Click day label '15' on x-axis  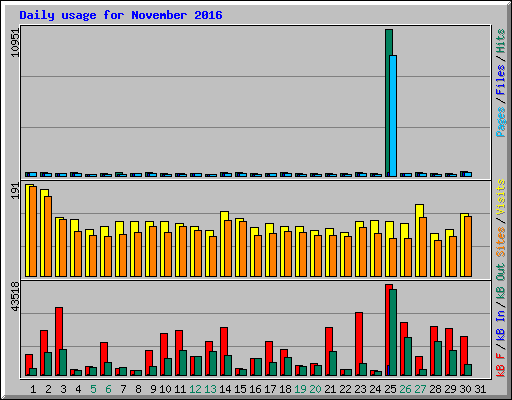[240, 389]
